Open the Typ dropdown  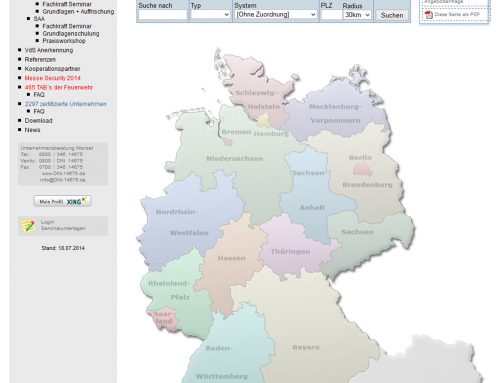click(x=210, y=15)
